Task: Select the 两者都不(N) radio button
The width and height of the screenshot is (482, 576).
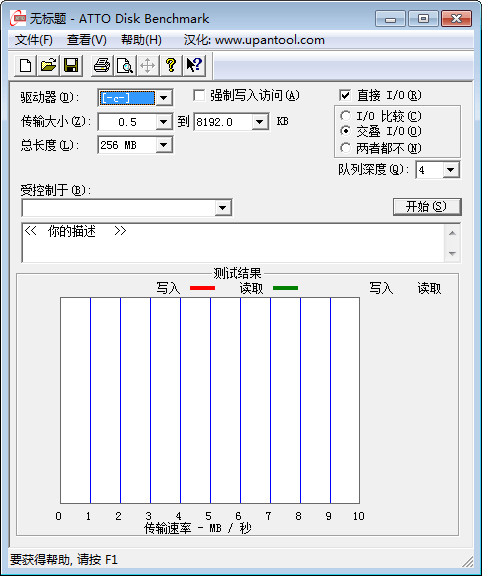Action: tap(345, 148)
